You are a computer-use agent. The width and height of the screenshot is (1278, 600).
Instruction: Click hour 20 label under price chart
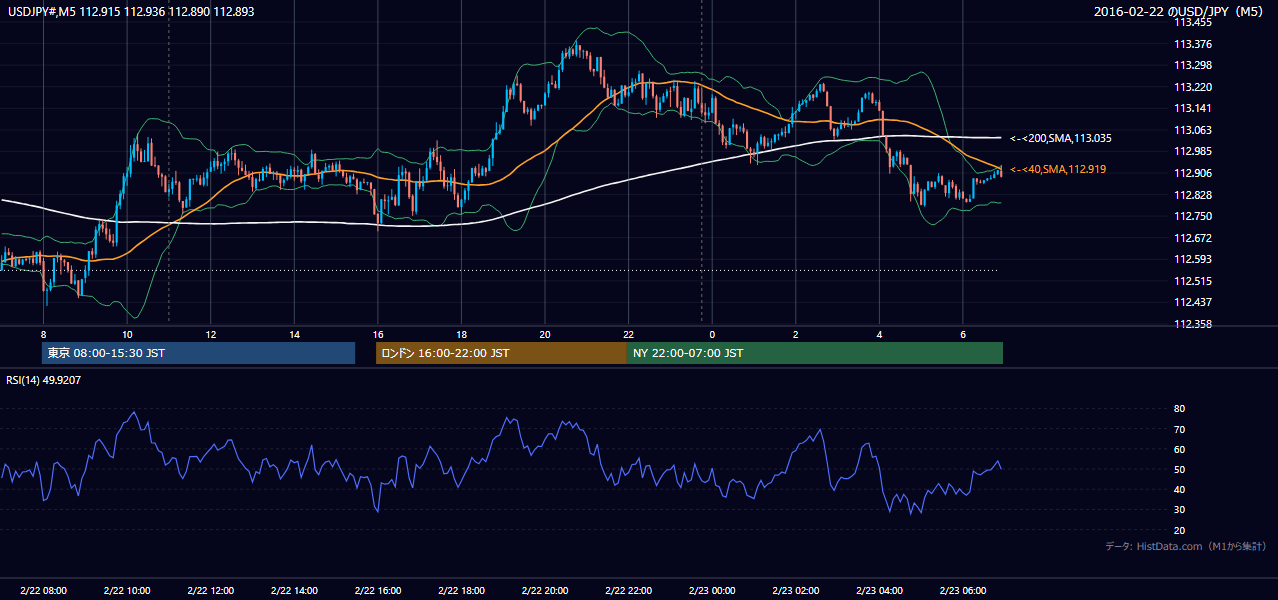[x=544, y=334]
